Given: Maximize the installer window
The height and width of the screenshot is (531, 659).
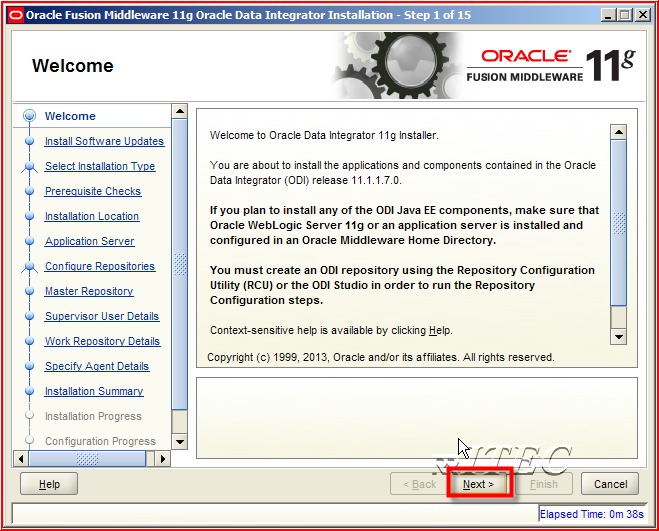Looking at the screenshot, I should point(625,16).
